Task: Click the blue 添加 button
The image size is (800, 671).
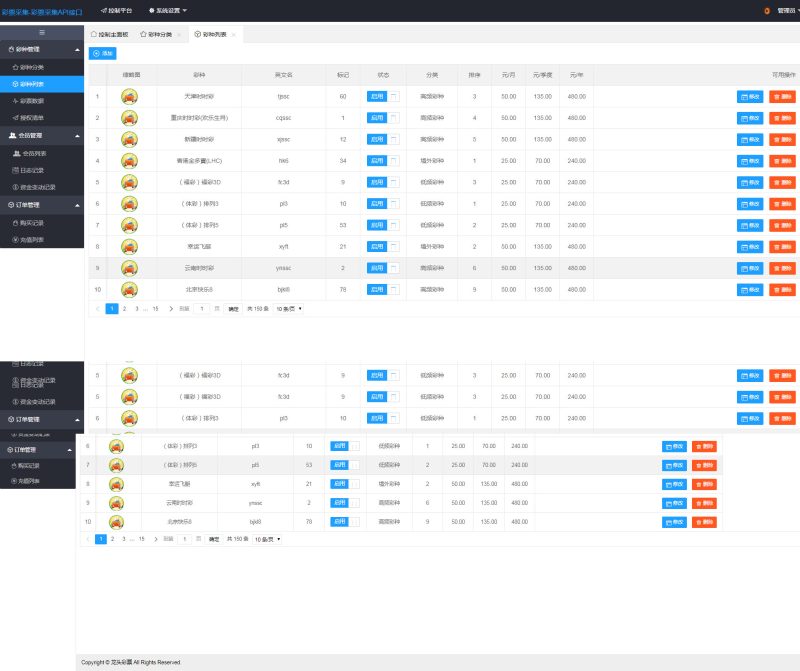Action: tap(103, 53)
